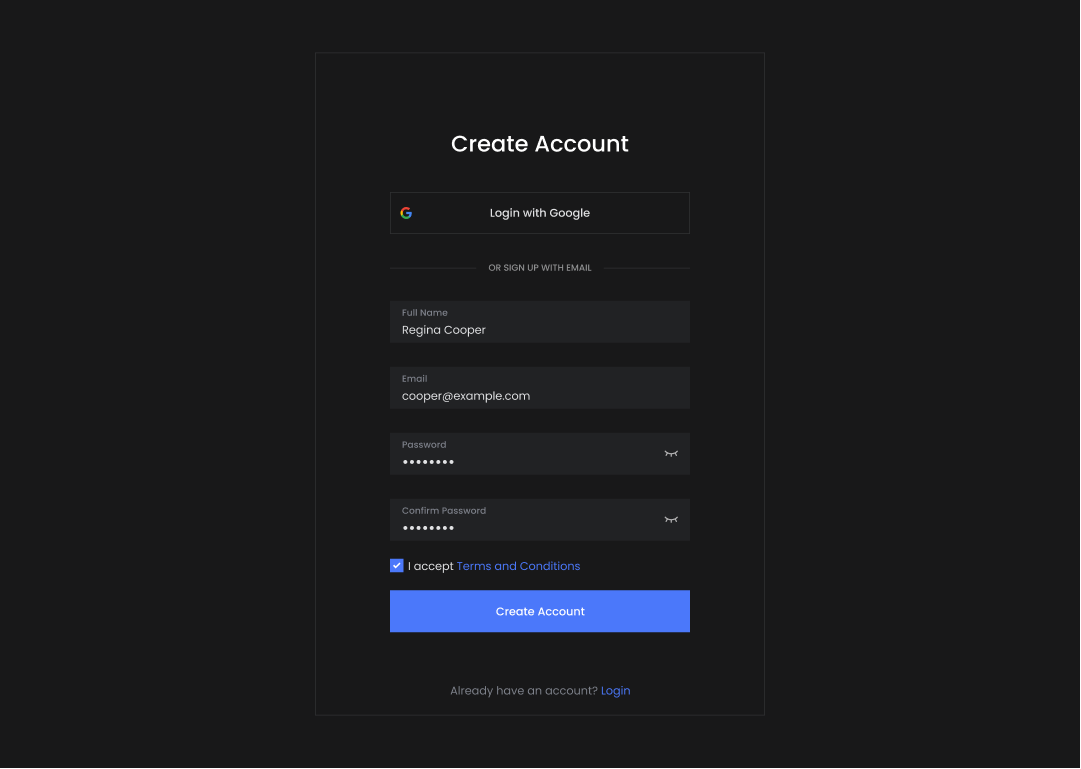Click the small "Email" field label
1081x769 pixels.
pos(415,379)
